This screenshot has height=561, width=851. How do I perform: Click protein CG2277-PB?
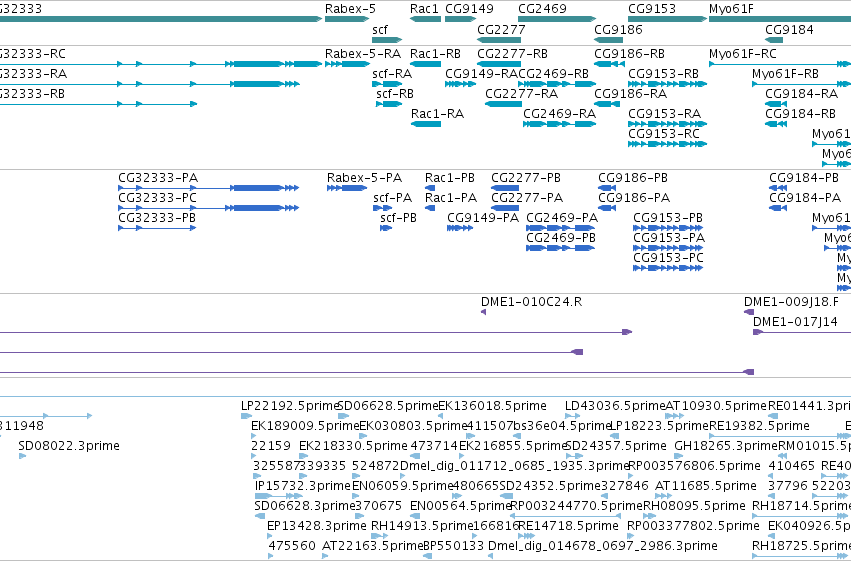(505, 188)
